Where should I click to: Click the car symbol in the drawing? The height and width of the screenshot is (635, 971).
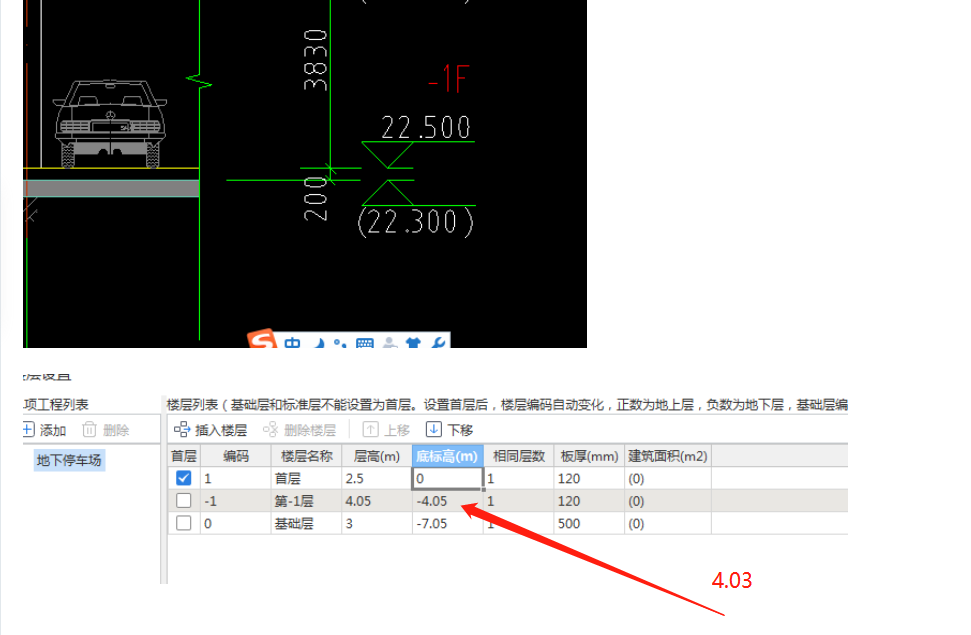click(x=110, y=123)
